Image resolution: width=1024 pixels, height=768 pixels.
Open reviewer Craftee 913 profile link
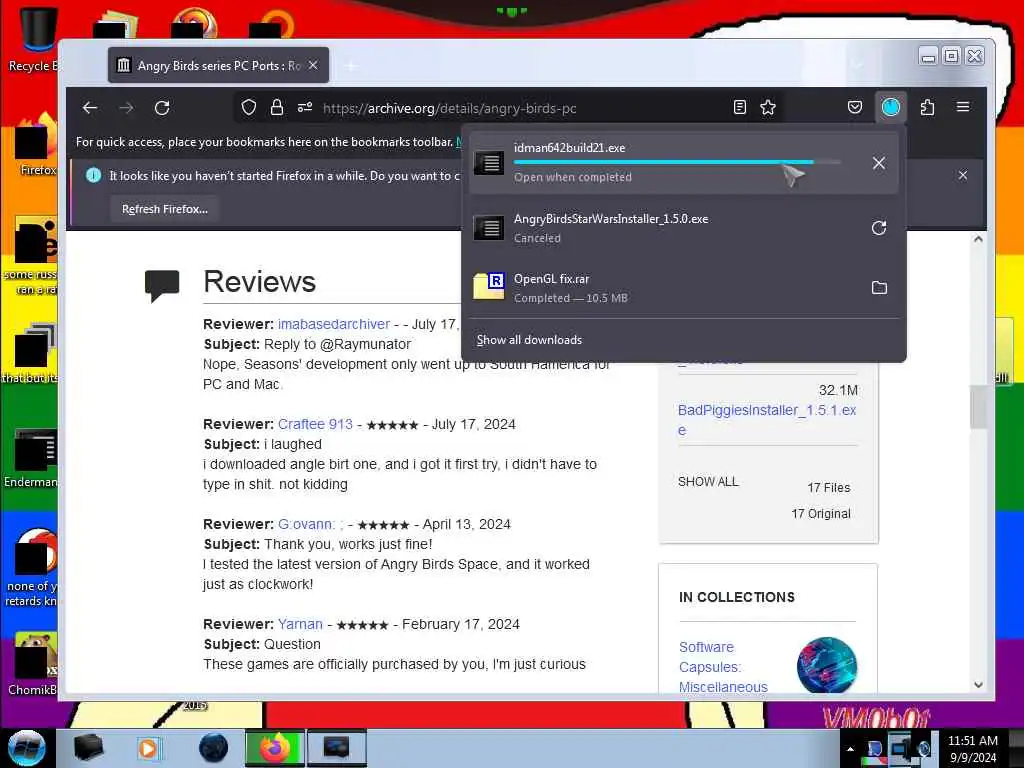pos(315,424)
